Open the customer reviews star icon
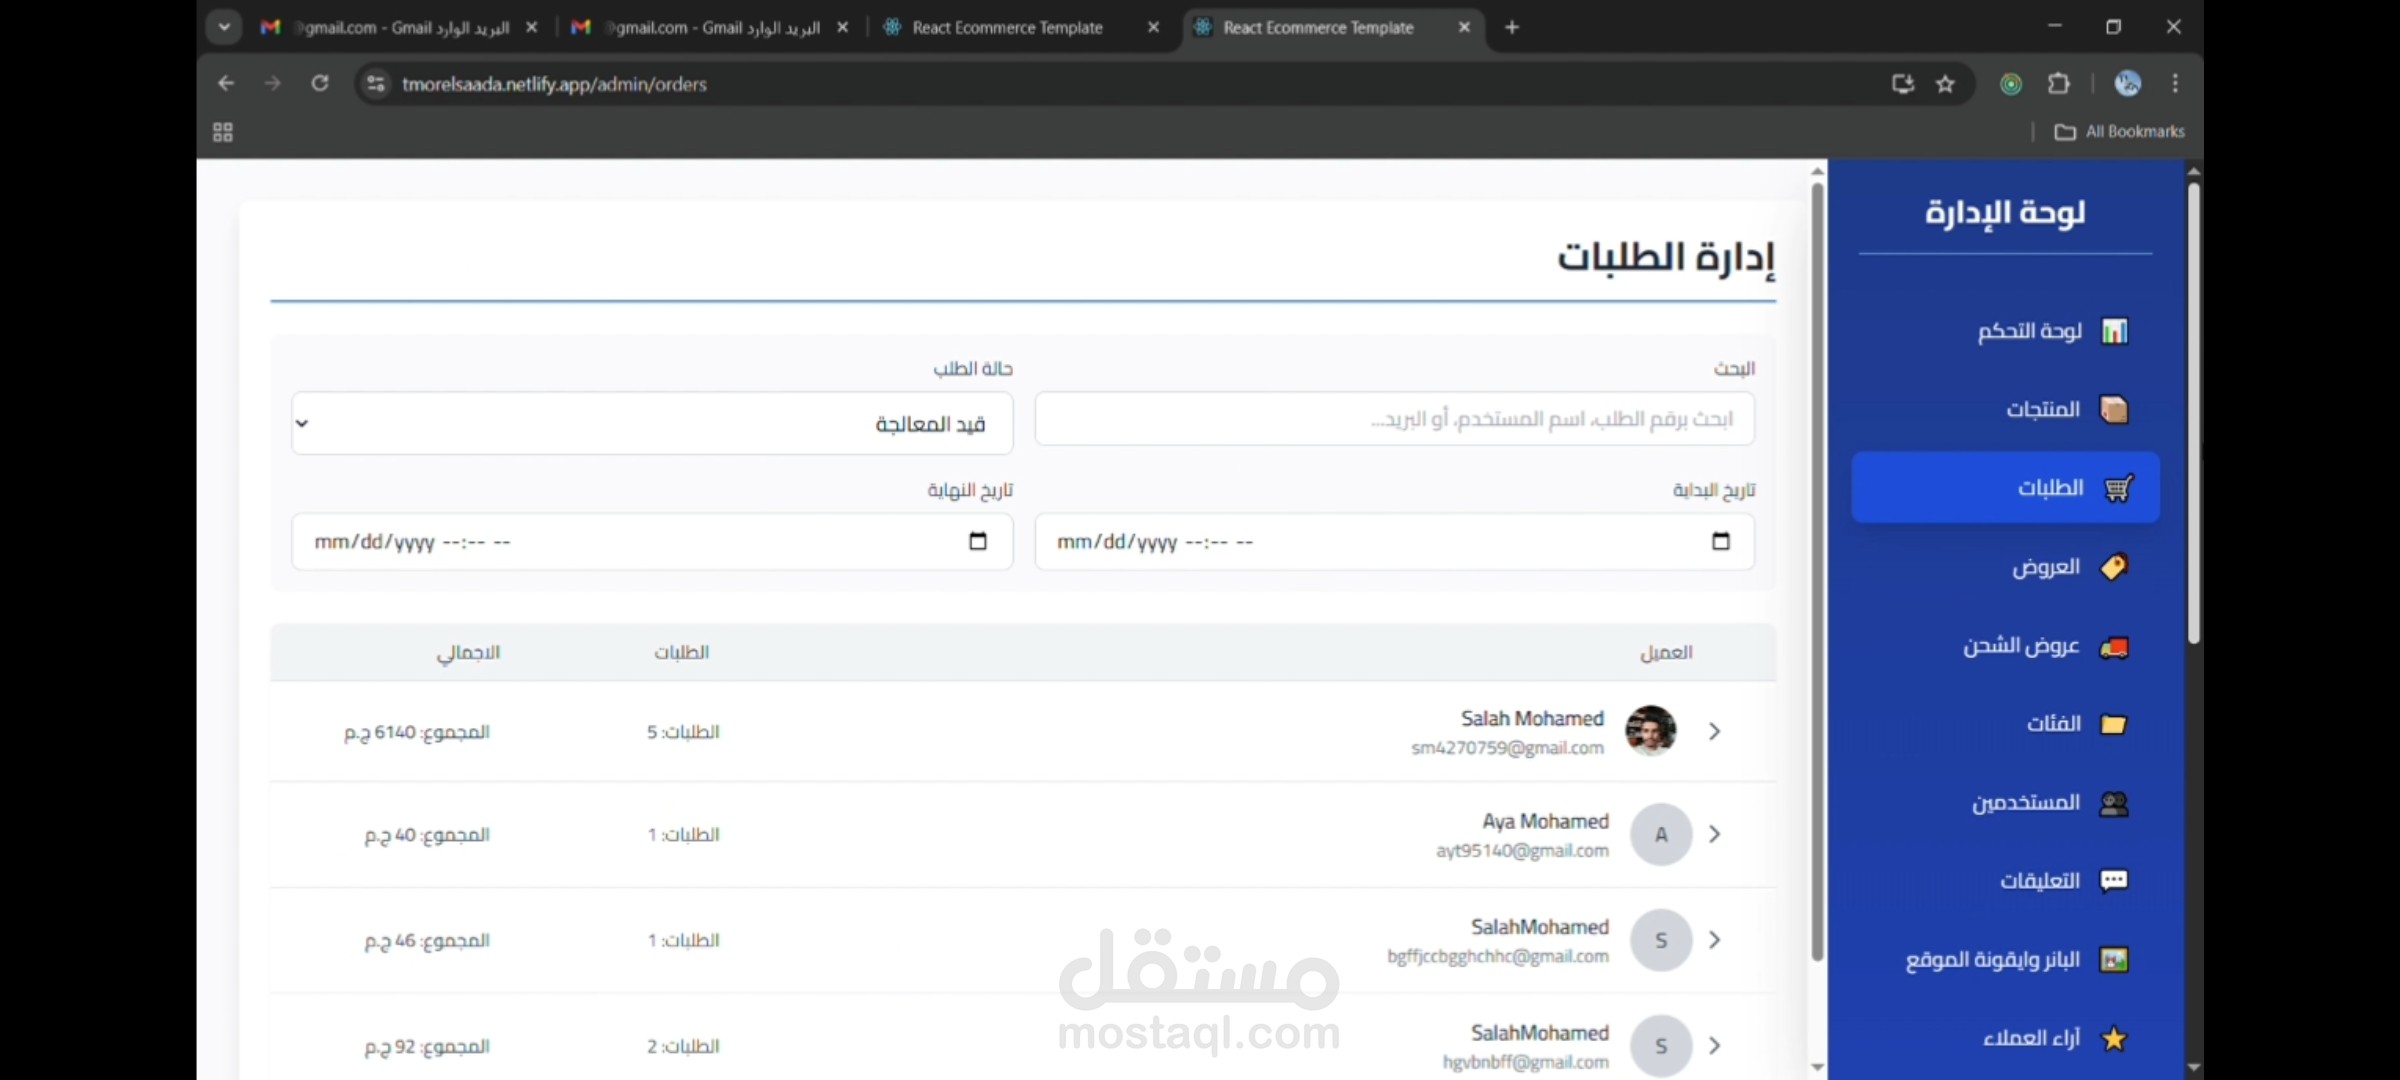This screenshot has height=1080, width=2400. pos(2114,1038)
